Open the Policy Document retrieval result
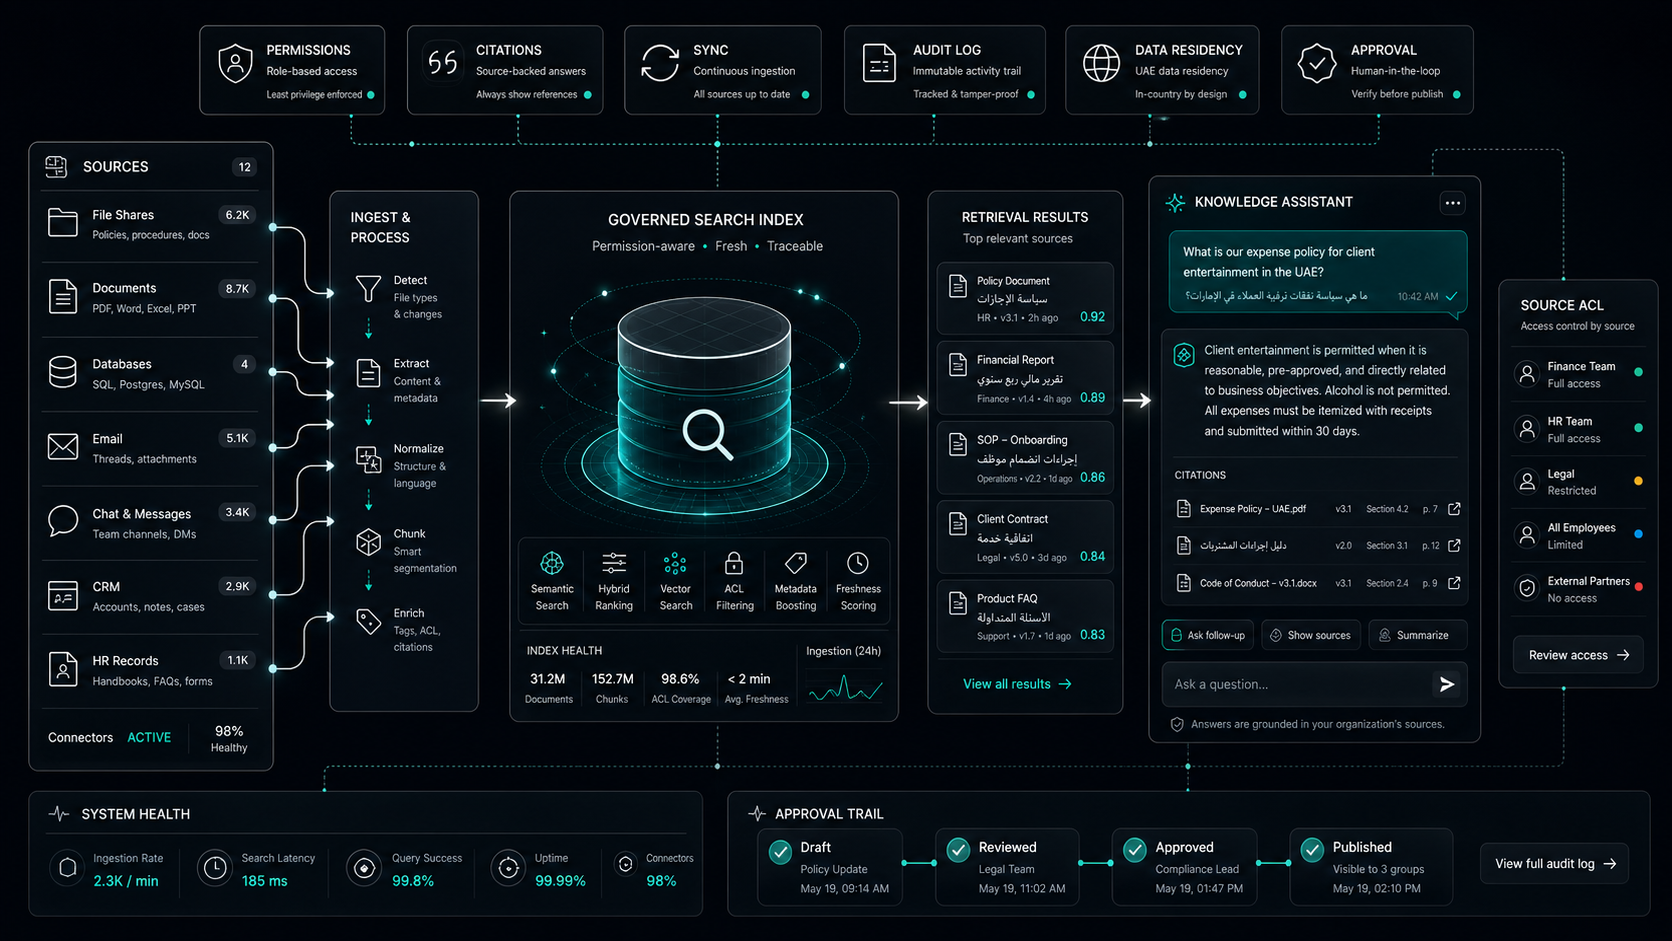This screenshot has width=1672, height=941. pos(1025,298)
